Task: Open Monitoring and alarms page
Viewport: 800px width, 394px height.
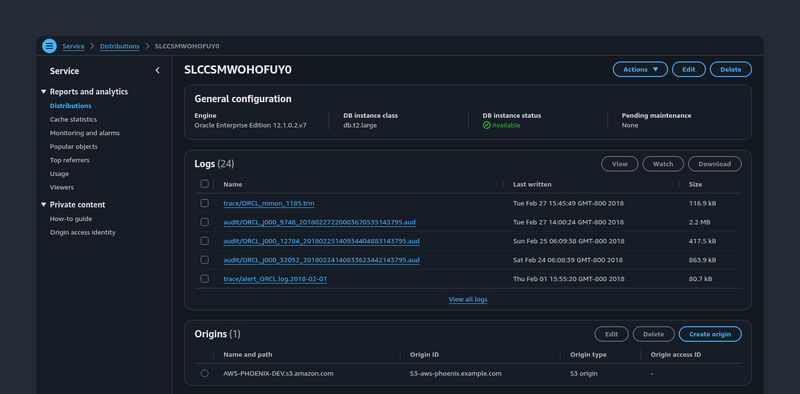Action: point(85,133)
